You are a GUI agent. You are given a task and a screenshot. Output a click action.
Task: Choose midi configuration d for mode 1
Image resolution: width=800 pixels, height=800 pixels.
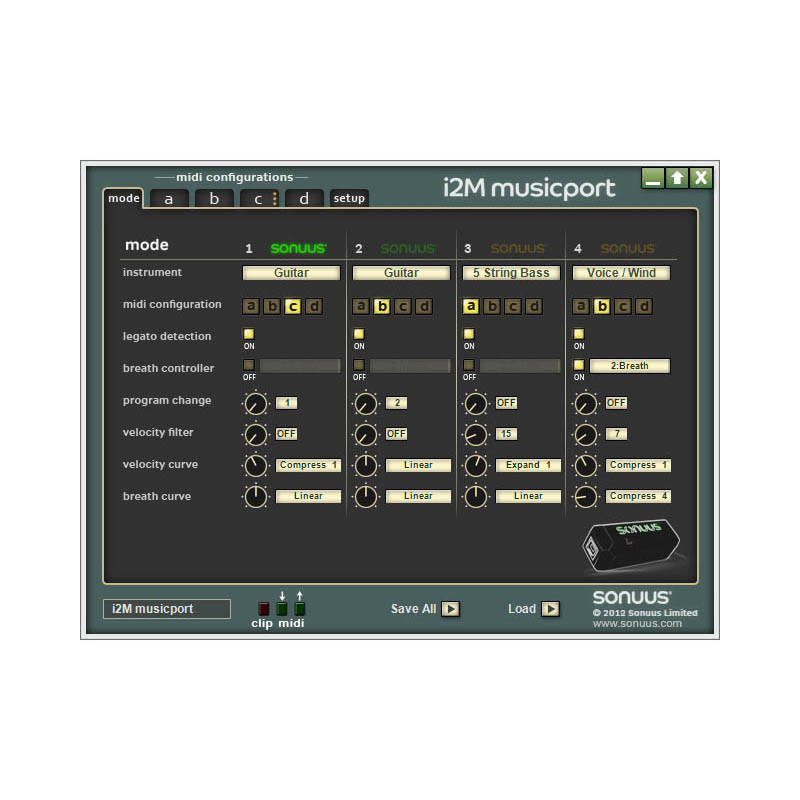314,306
